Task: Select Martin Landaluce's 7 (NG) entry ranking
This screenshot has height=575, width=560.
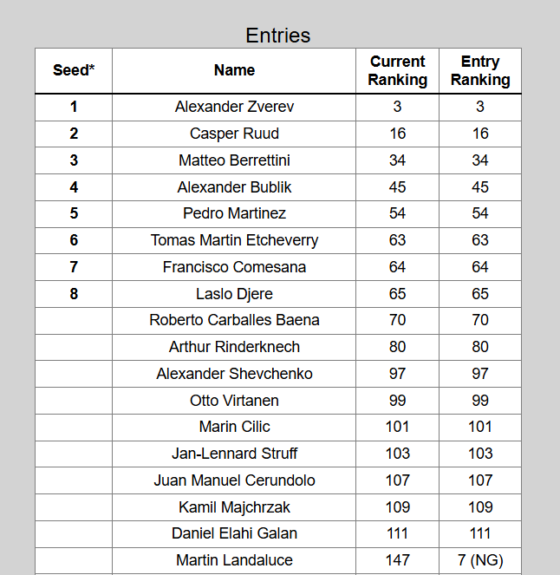Action: click(x=480, y=560)
